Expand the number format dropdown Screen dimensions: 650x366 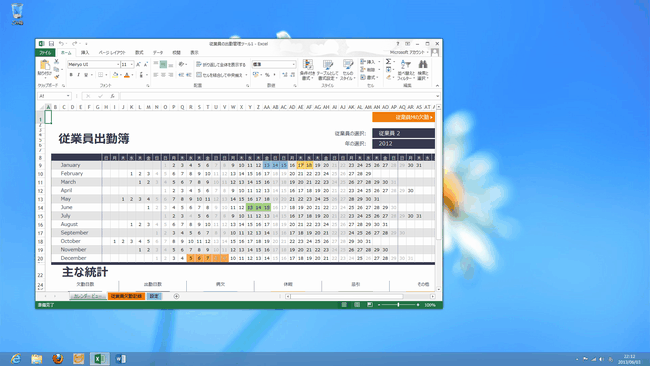point(293,65)
